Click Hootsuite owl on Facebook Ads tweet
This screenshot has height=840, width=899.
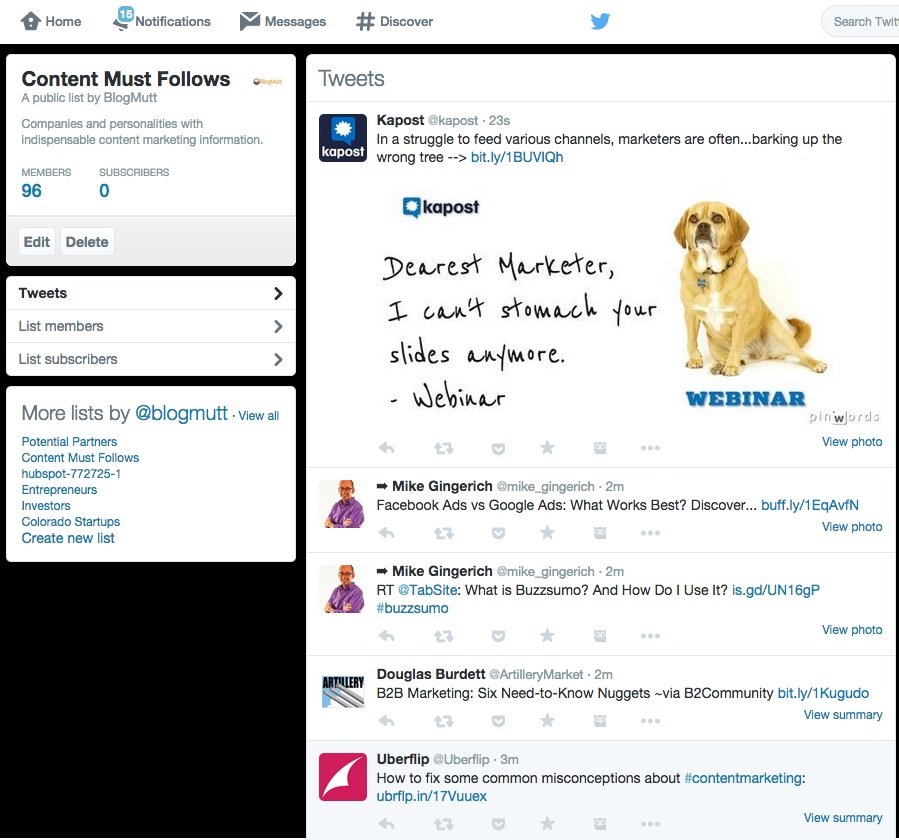coord(600,533)
